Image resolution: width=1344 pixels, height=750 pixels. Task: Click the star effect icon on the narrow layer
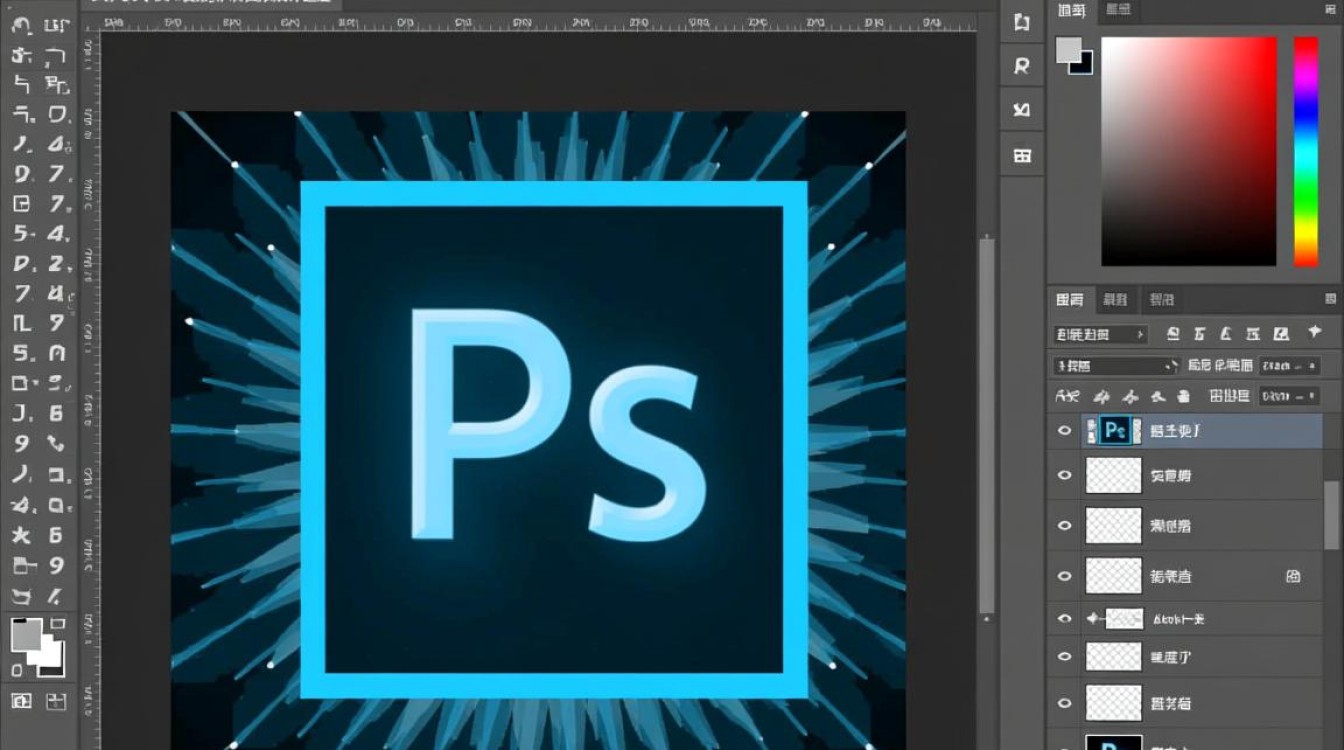tap(1092, 619)
